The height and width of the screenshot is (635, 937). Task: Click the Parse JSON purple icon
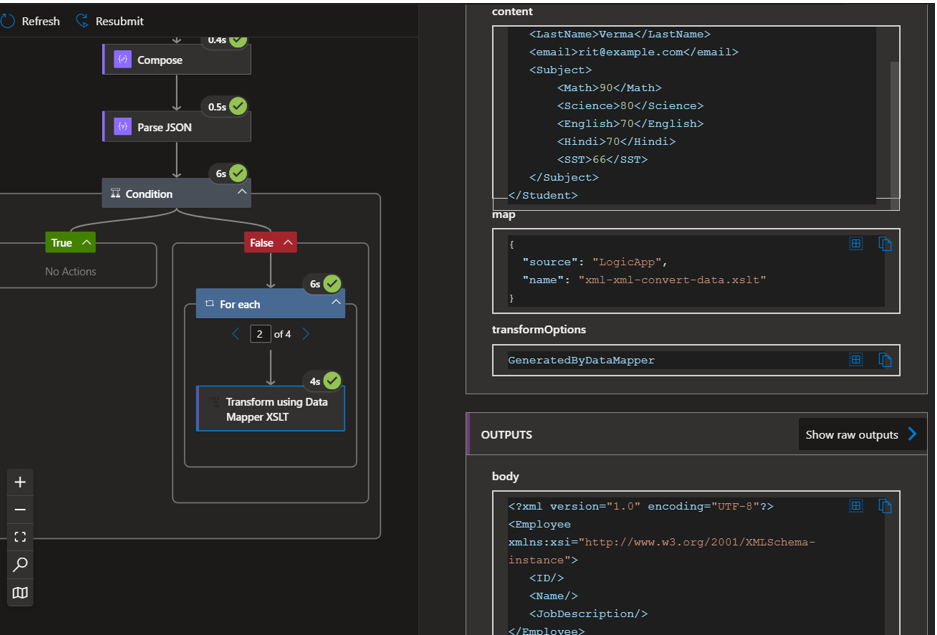[x=123, y=126]
